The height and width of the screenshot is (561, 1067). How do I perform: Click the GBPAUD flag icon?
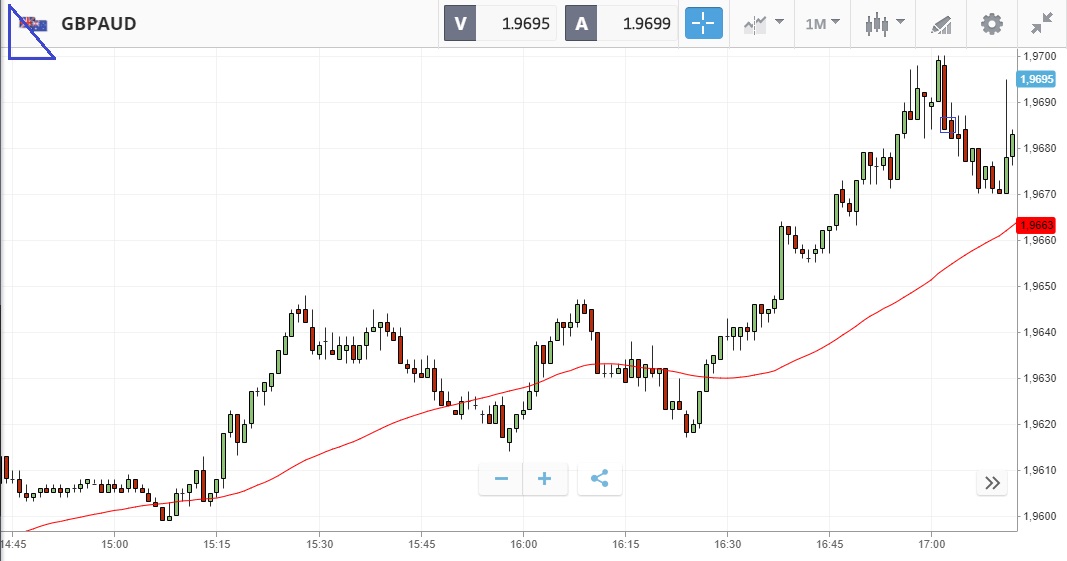click(33, 23)
